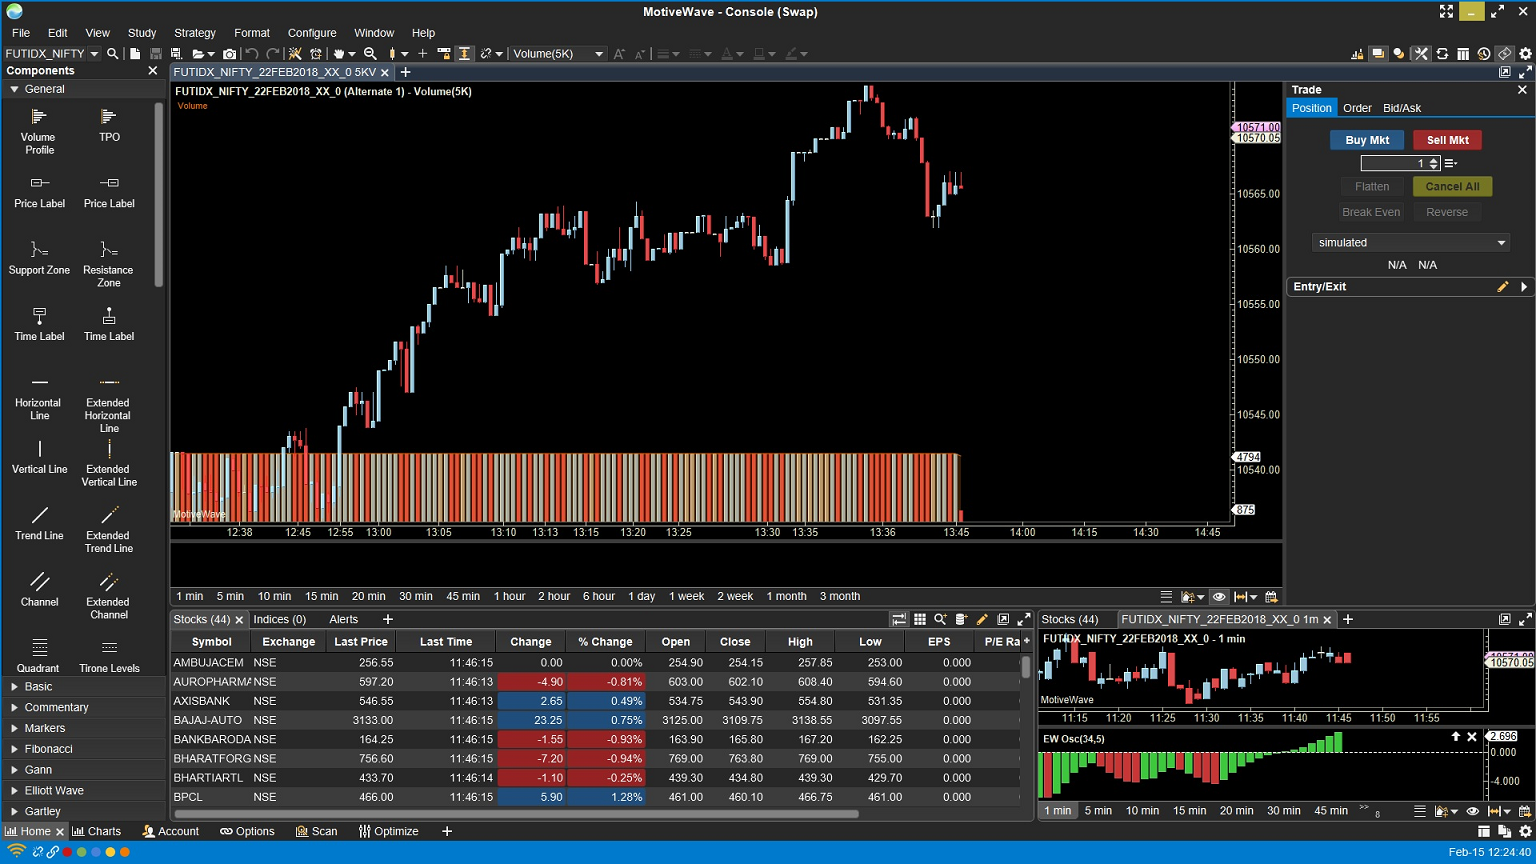1536x864 pixels.
Task: Click the Buy Mkt button
Action: click(x=1367, y=141)
